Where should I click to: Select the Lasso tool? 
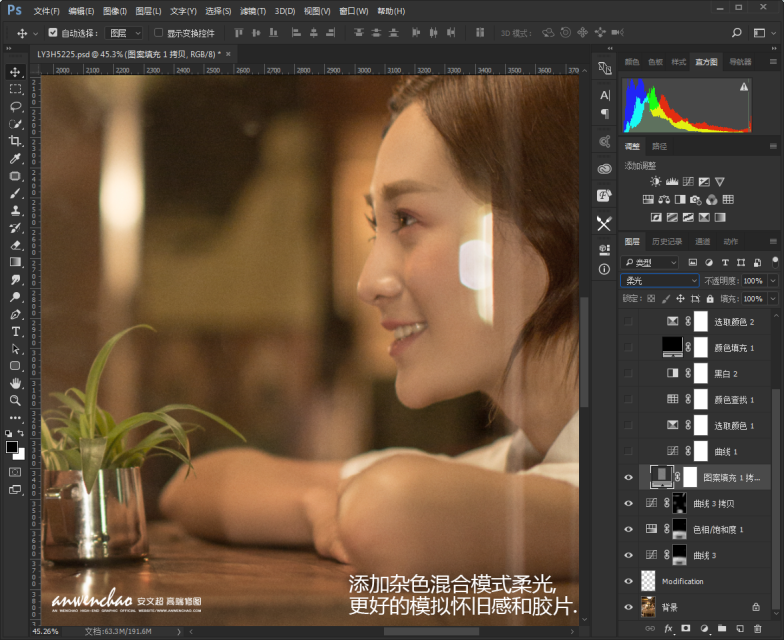[x=16, y=106]
